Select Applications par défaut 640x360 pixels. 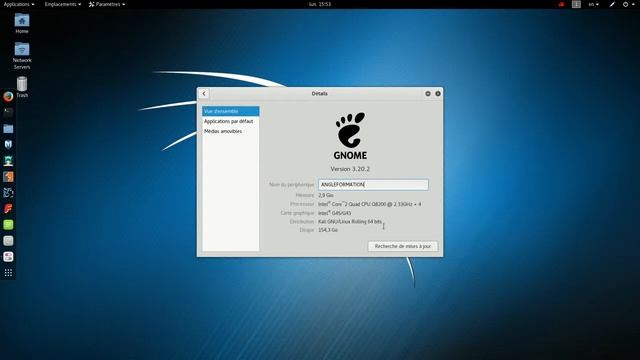tap(231, 121)
